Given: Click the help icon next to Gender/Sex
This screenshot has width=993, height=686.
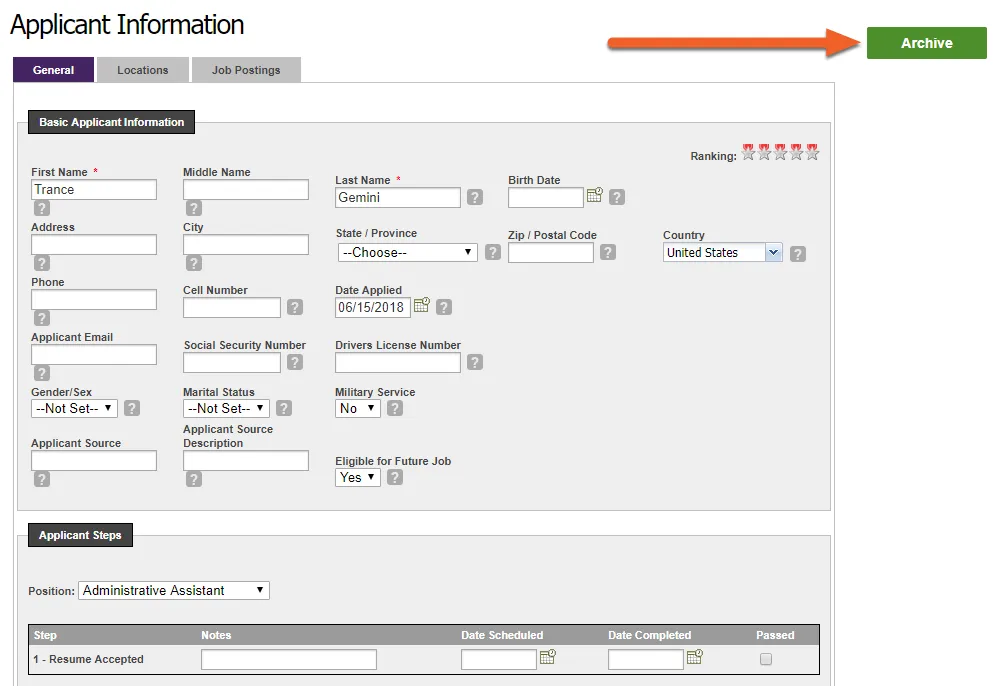Looking at the screenshot, I should 132,408.
